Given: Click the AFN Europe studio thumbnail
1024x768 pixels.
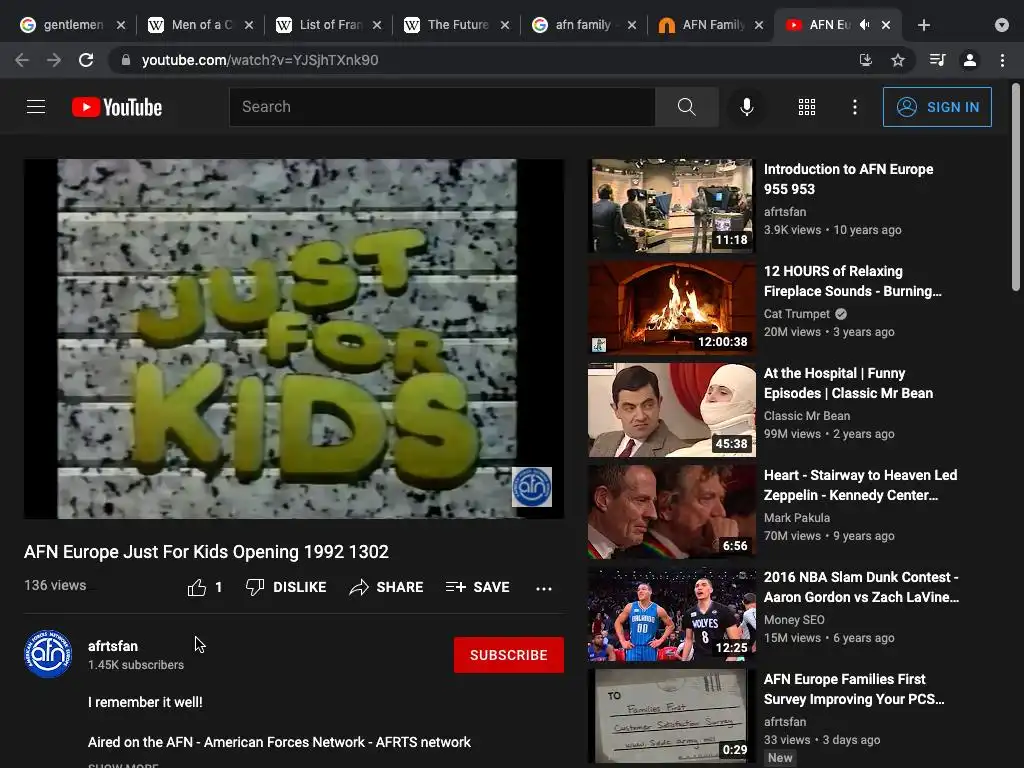Looking at the screenshot, I should click(x=671, y=206).
